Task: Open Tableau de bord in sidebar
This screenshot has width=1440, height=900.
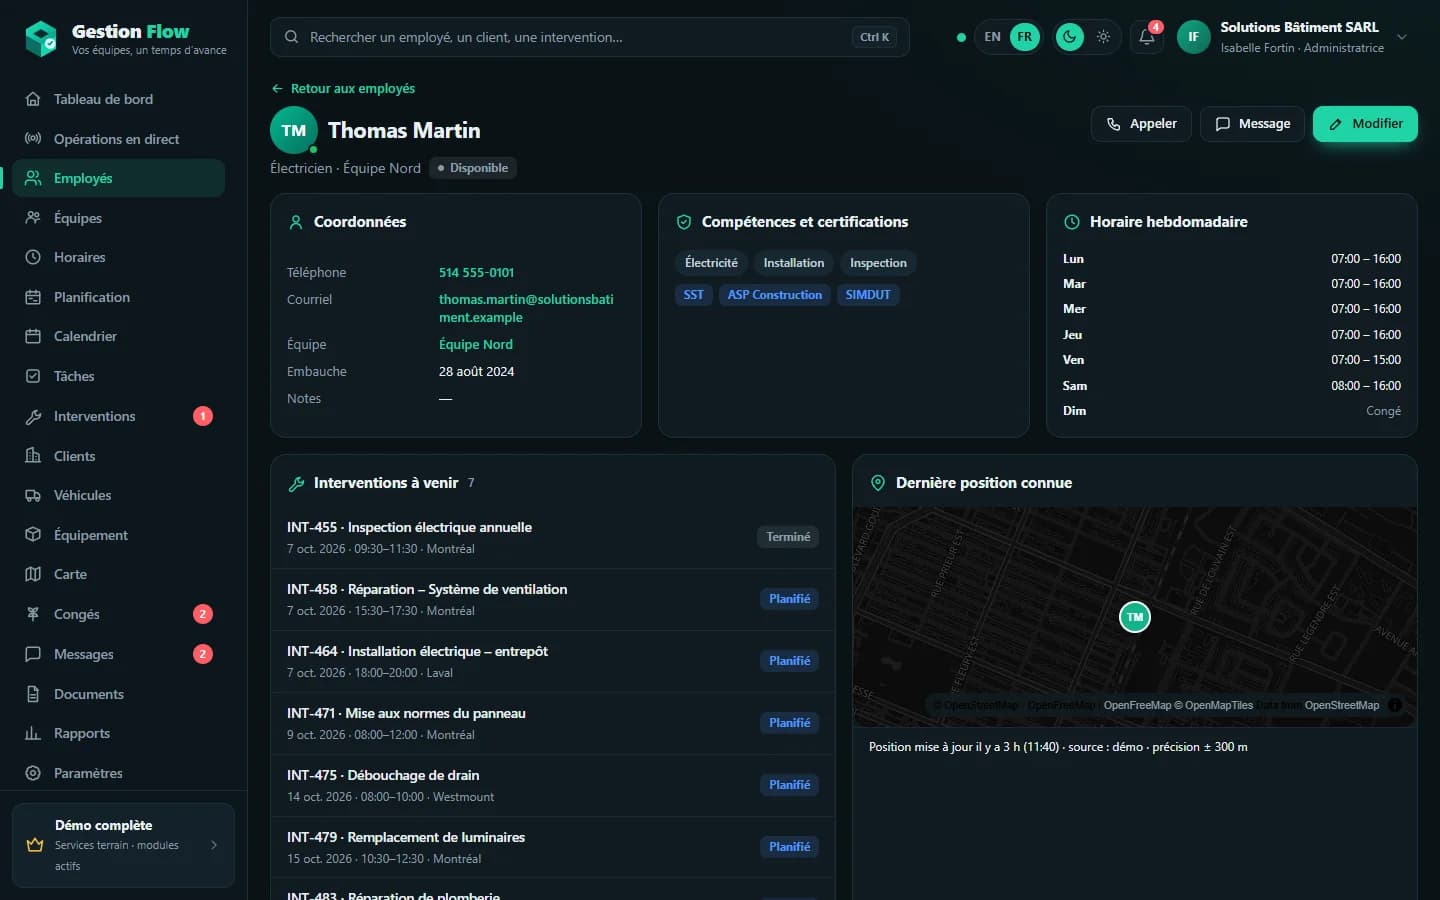Action: (x=118, y=99)
